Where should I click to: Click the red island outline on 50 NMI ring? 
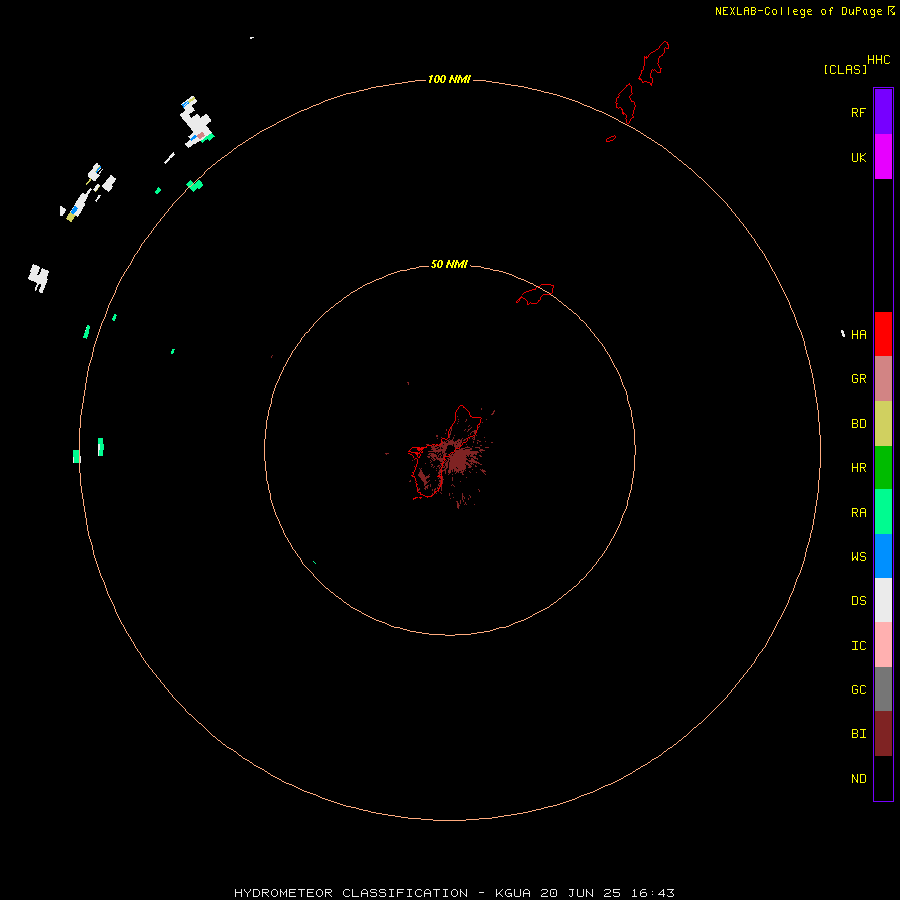click(x=536, y=293)
